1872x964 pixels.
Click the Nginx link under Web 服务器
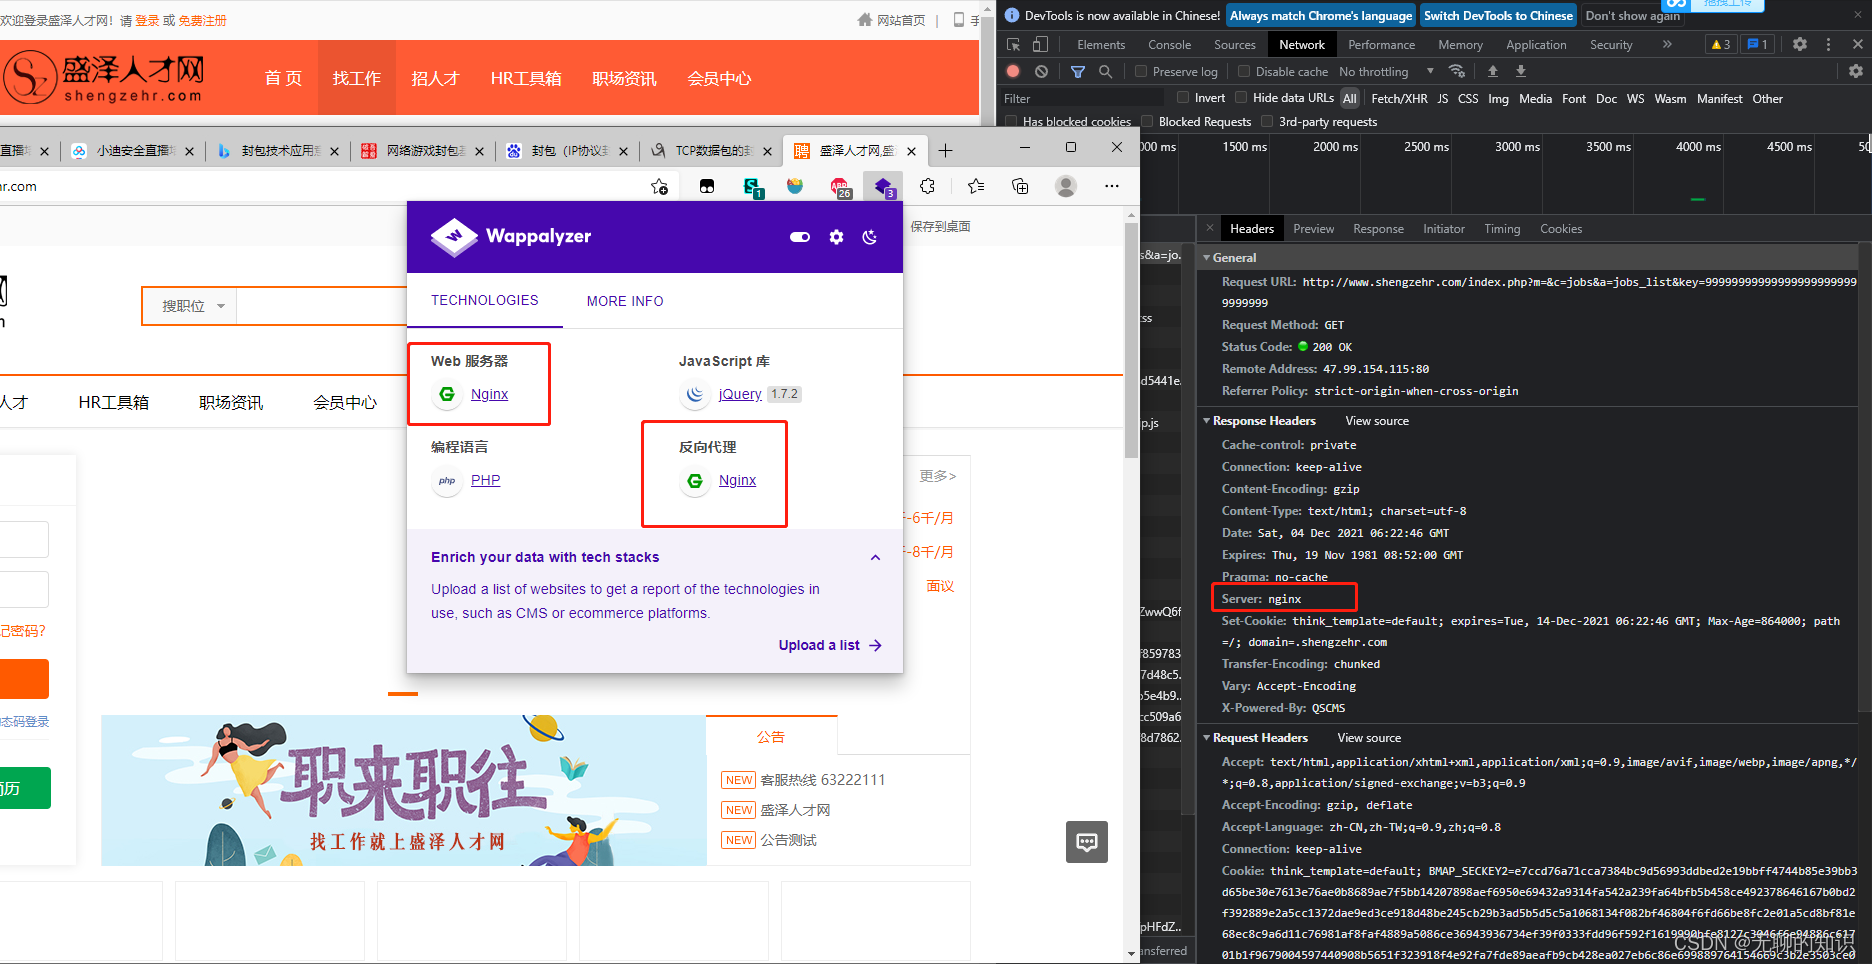click(x=489, y=394)
